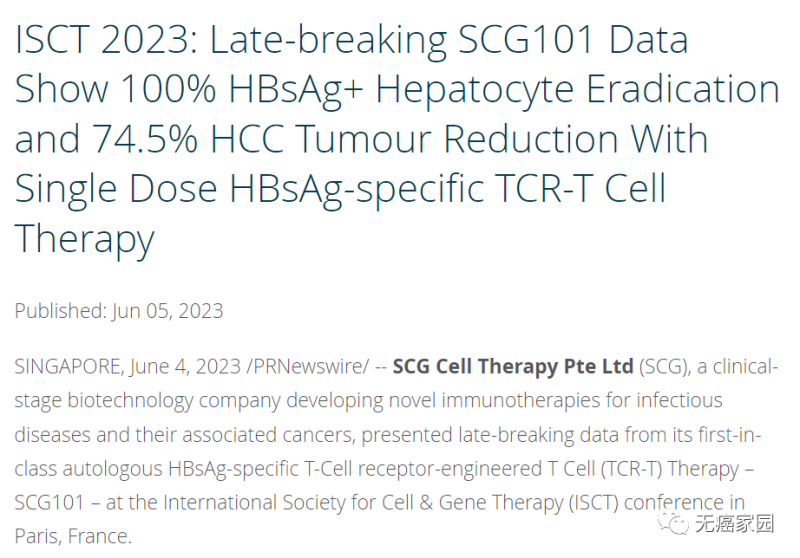This screenshot has height=558, width=800.
Task: Click the "/PRNewswire/" source text
Action: tap(308, 367)
